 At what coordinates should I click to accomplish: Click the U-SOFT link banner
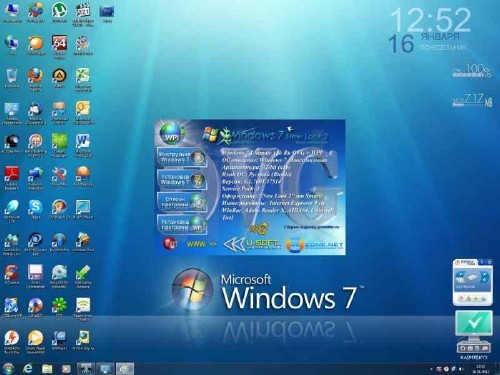tap(253, 245)
